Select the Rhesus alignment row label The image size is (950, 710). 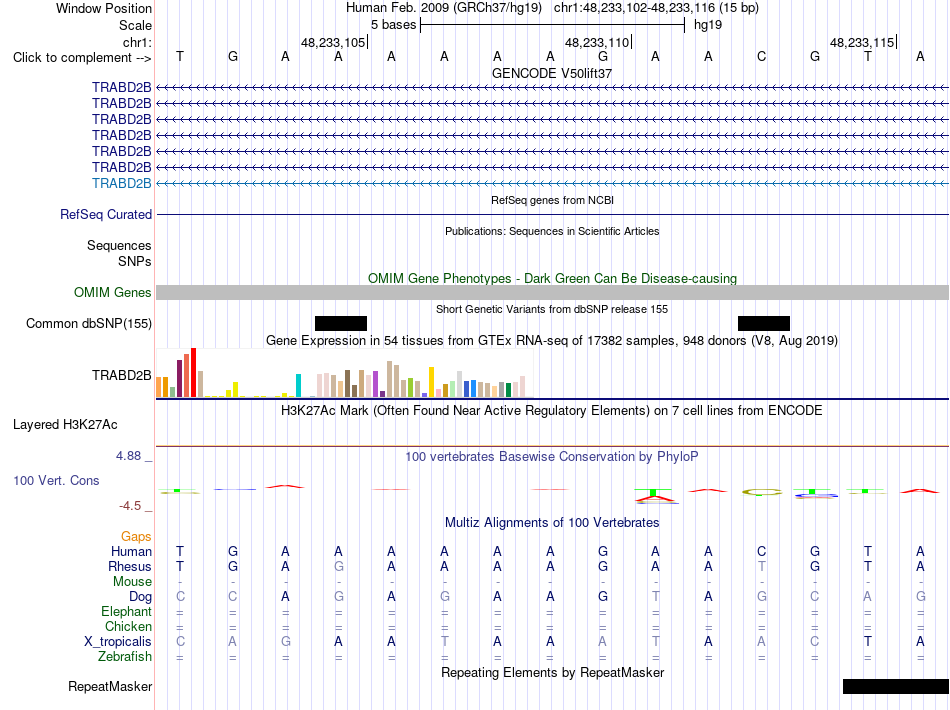tap(130, 566)
